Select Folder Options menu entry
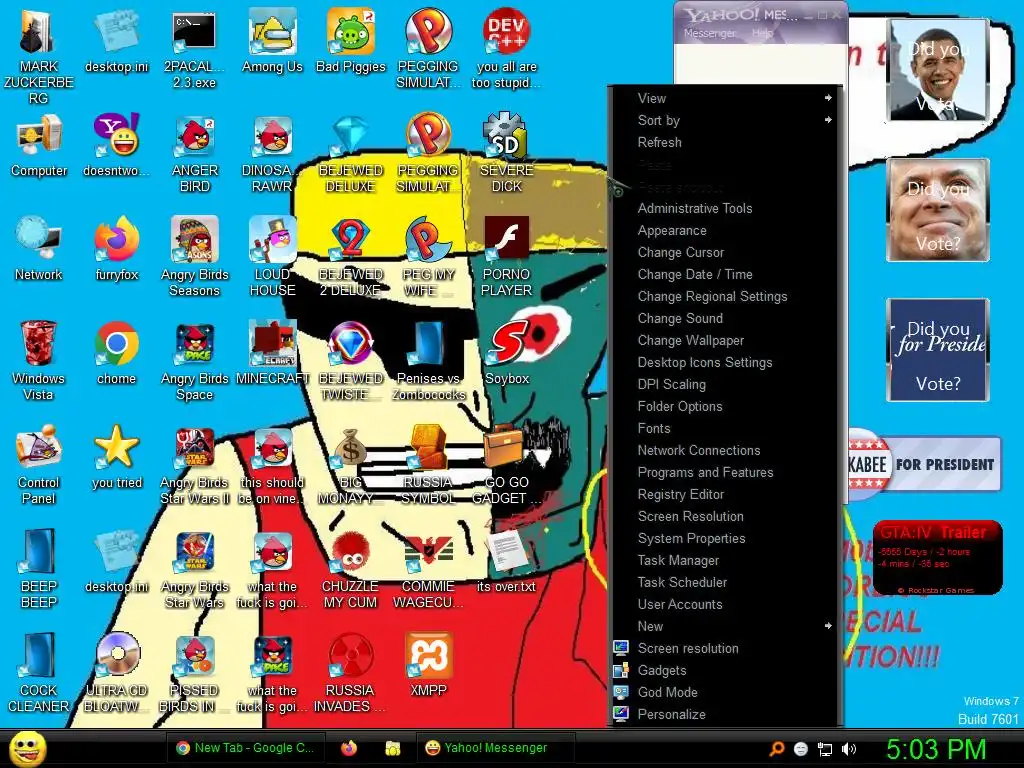 [x=725, y=406]
